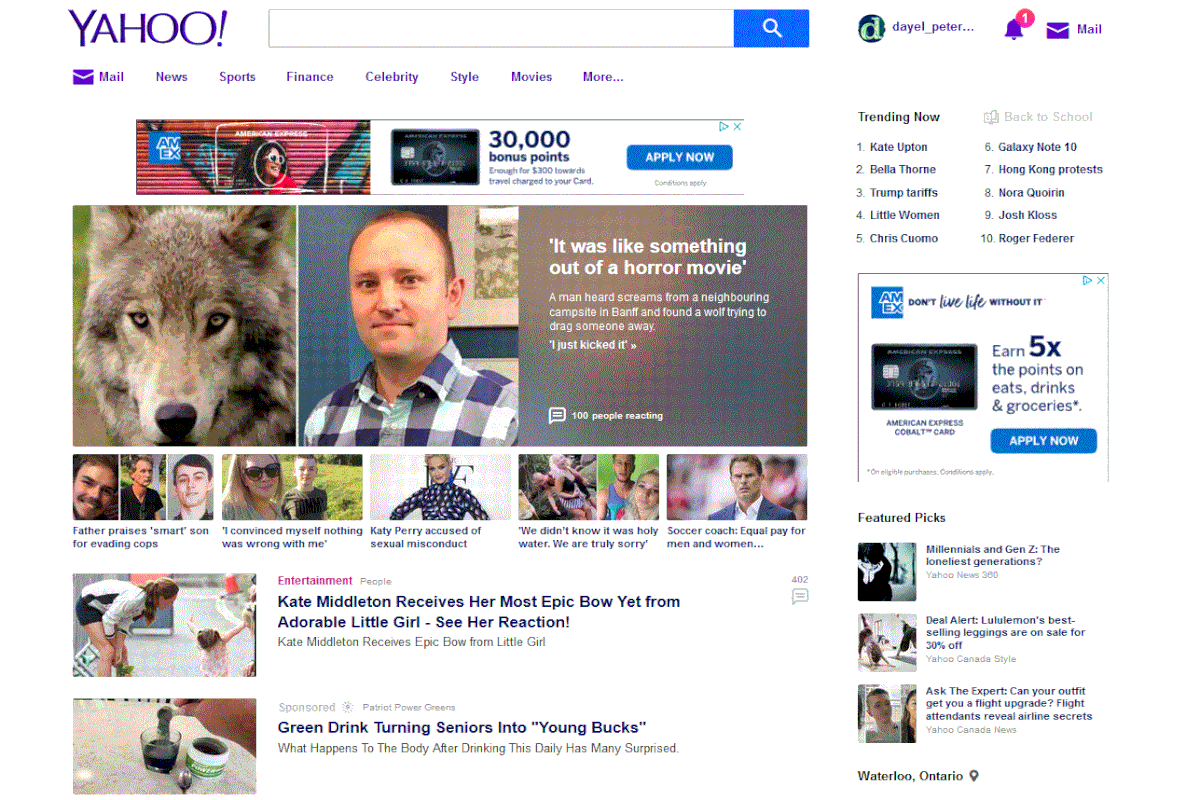Viewport: 1186px width, 800px height.
Task: Click sponsored ad info icon near Patriot Power Greens
Action: pos(347,708)
